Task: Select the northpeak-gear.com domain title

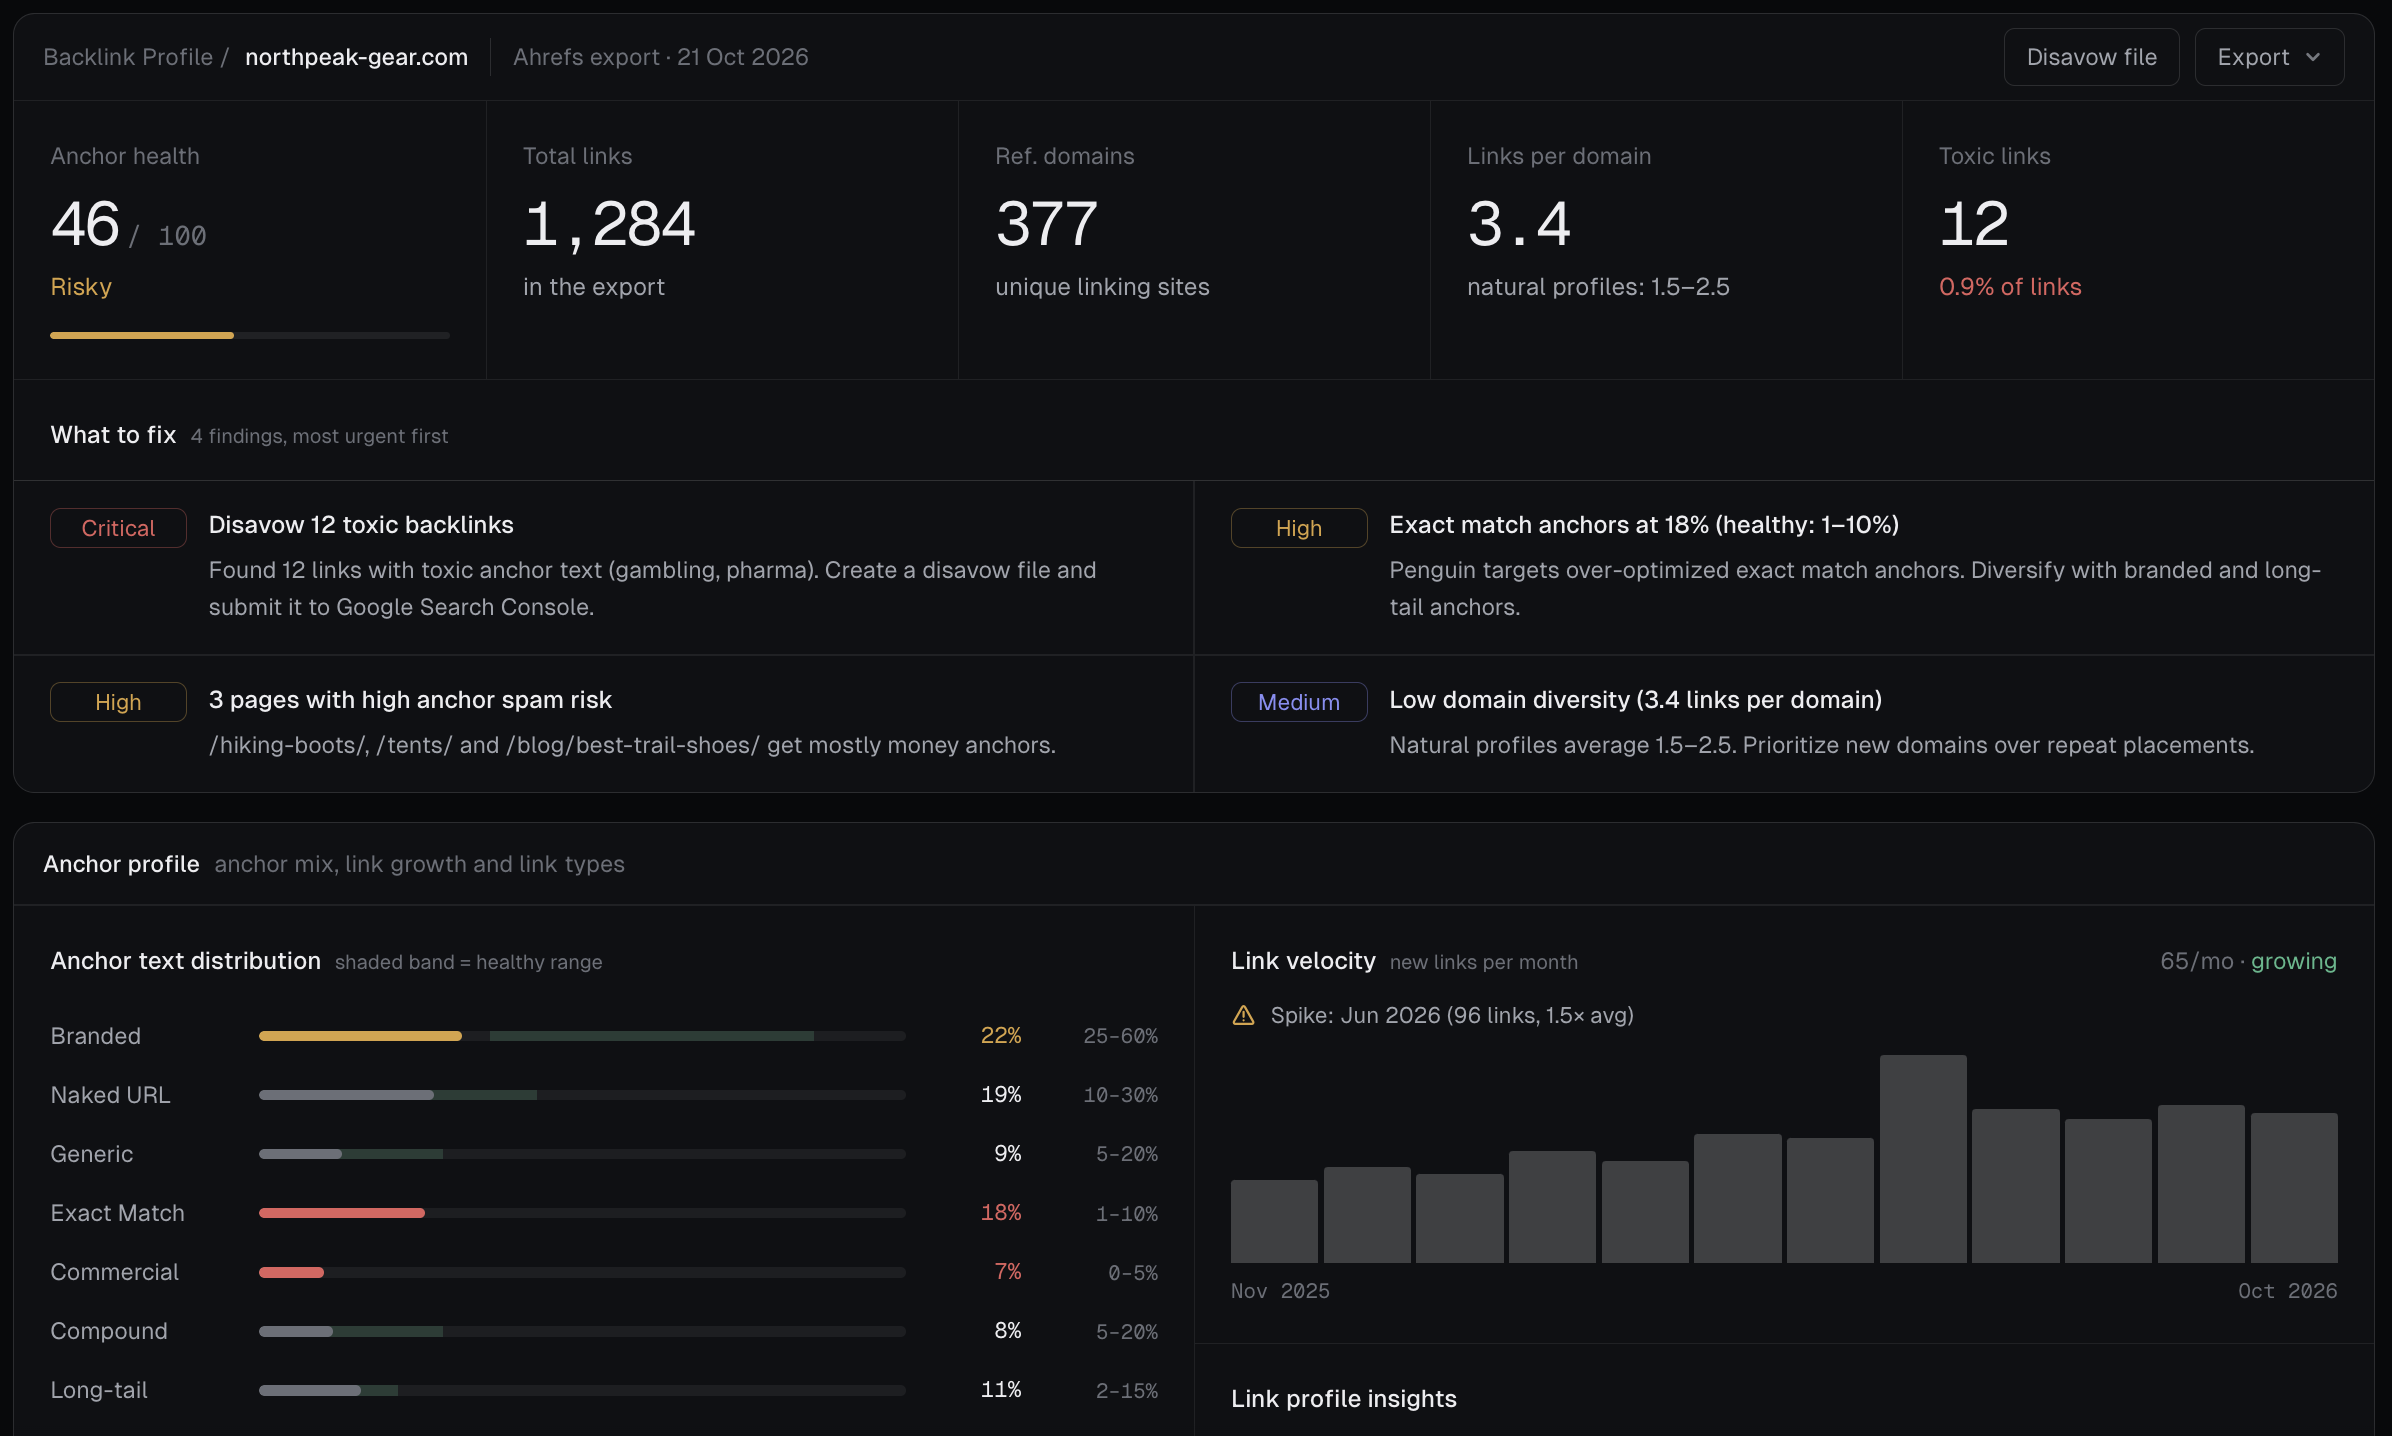Action: (356, 57)
